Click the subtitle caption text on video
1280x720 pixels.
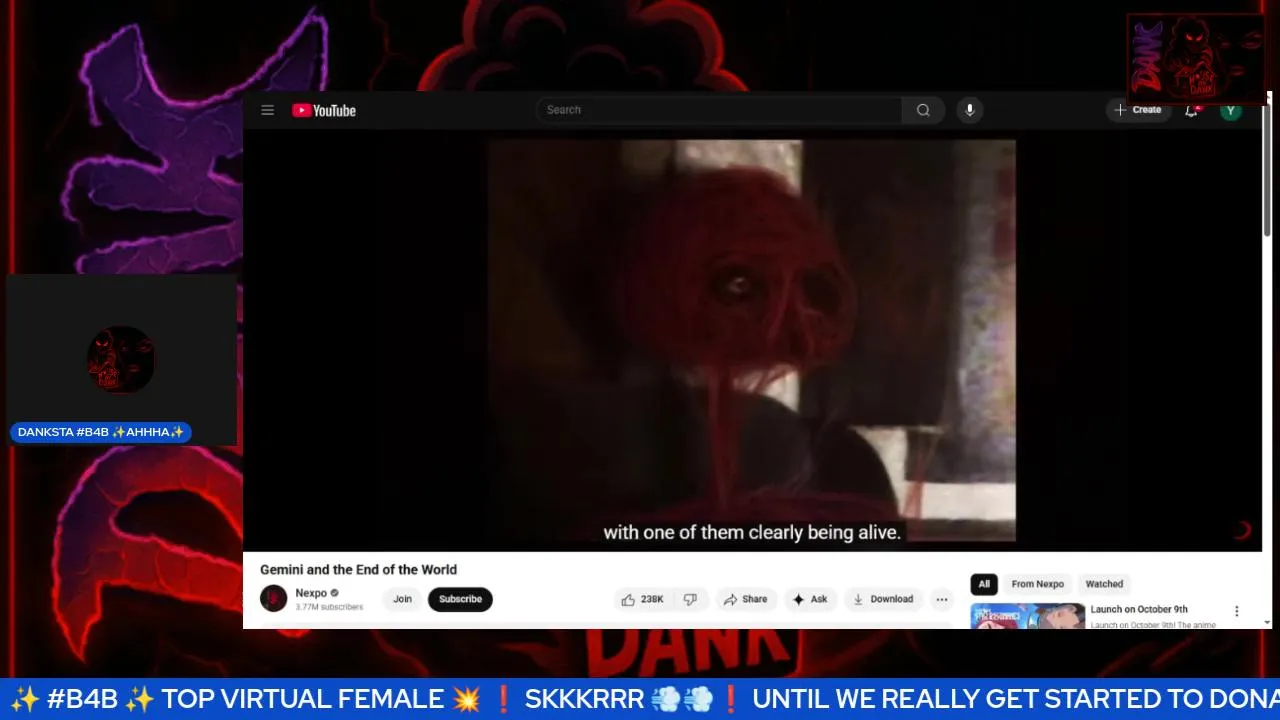tap(752, 533)
